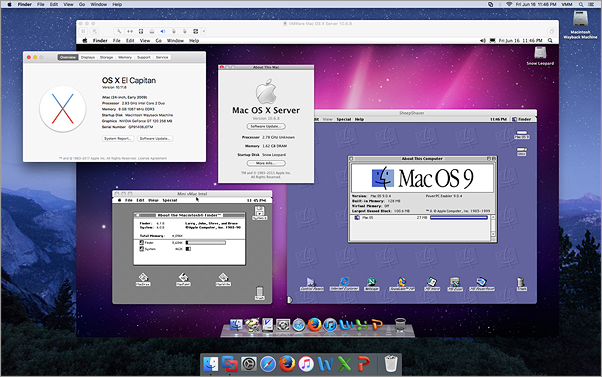Click the Mac OS 9 Finder application menu

click(522, 119)
